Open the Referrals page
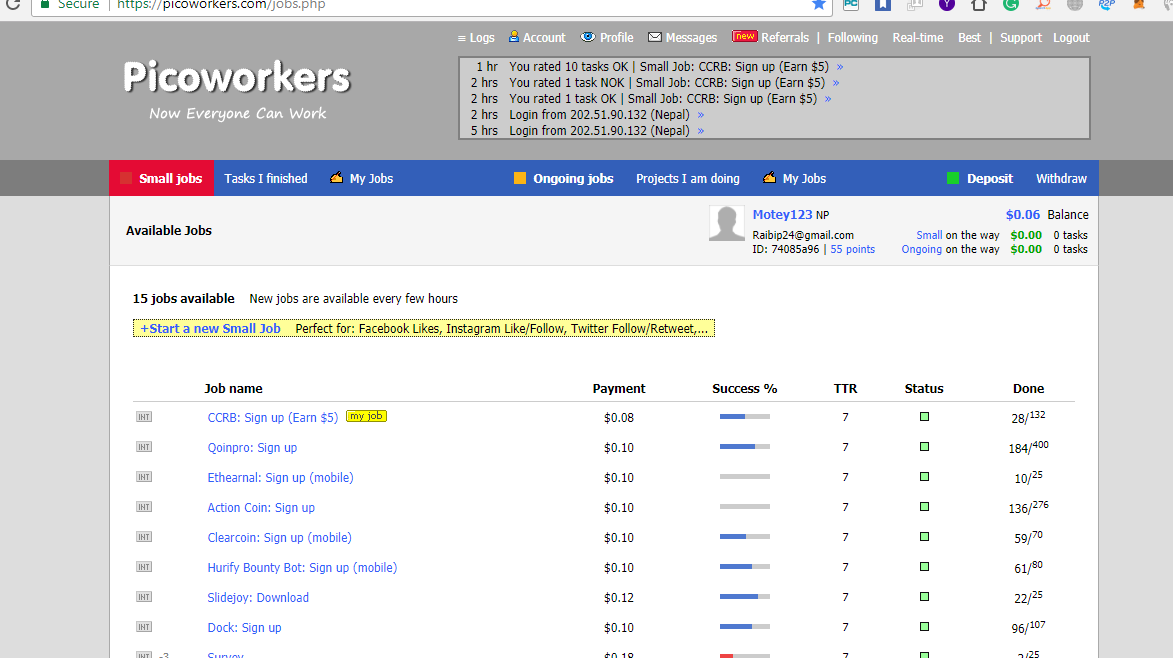Screen dimensions: 1173x658 (785, 37)
